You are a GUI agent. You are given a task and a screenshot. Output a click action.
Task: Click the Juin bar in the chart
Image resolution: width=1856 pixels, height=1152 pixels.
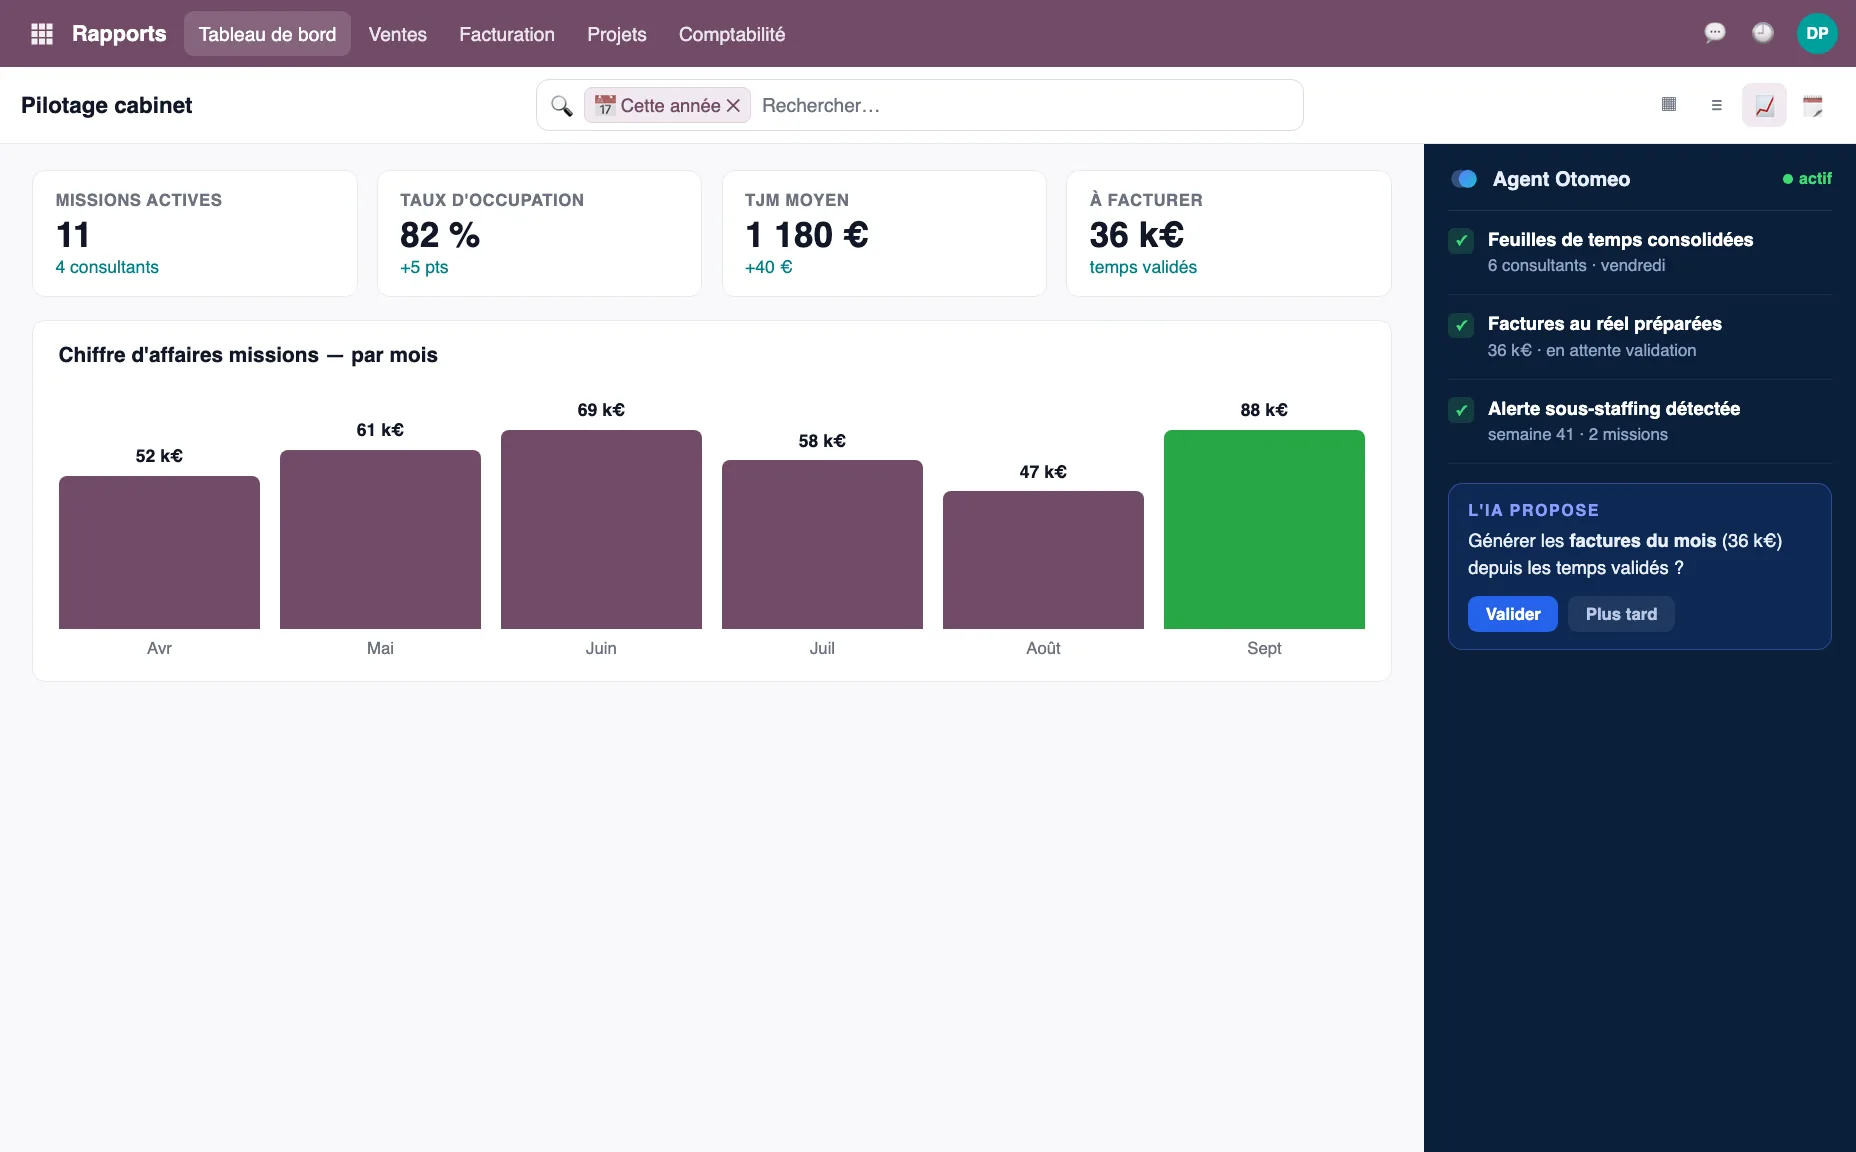pyautogui.click(x=601, y=529)
